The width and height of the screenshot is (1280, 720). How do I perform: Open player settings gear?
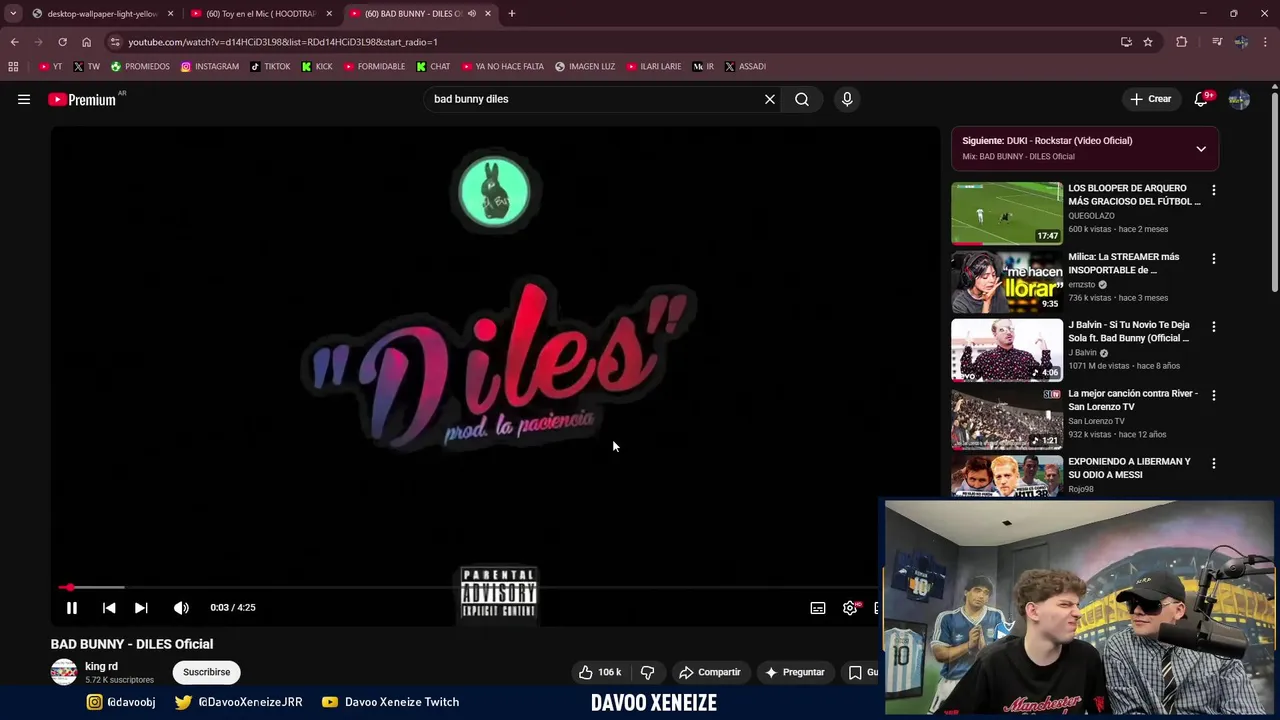(x=850, y=608)
